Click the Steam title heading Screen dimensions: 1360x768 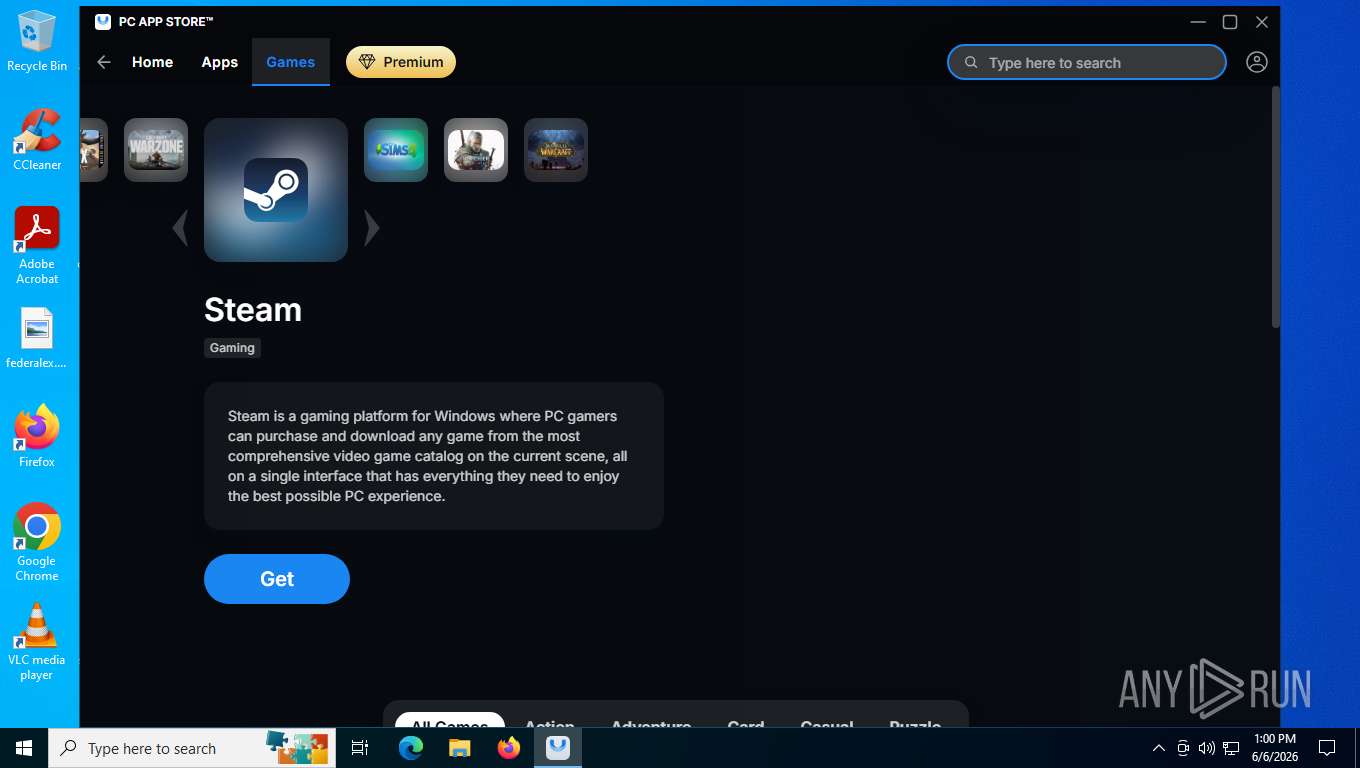[x=253, y=310]
